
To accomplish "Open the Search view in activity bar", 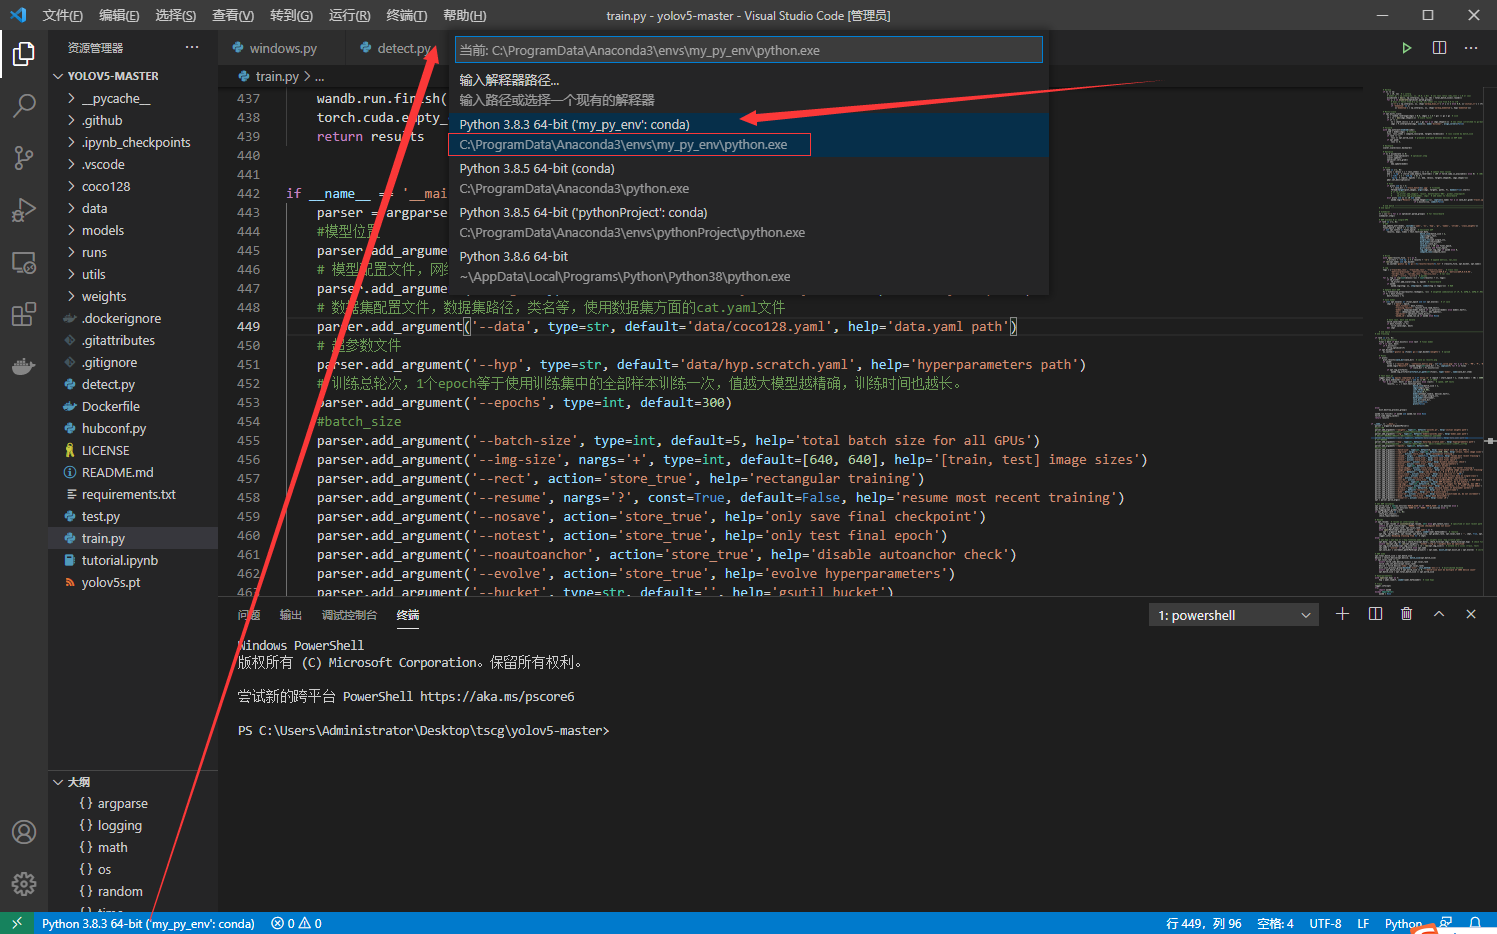I will pos(24,105).
